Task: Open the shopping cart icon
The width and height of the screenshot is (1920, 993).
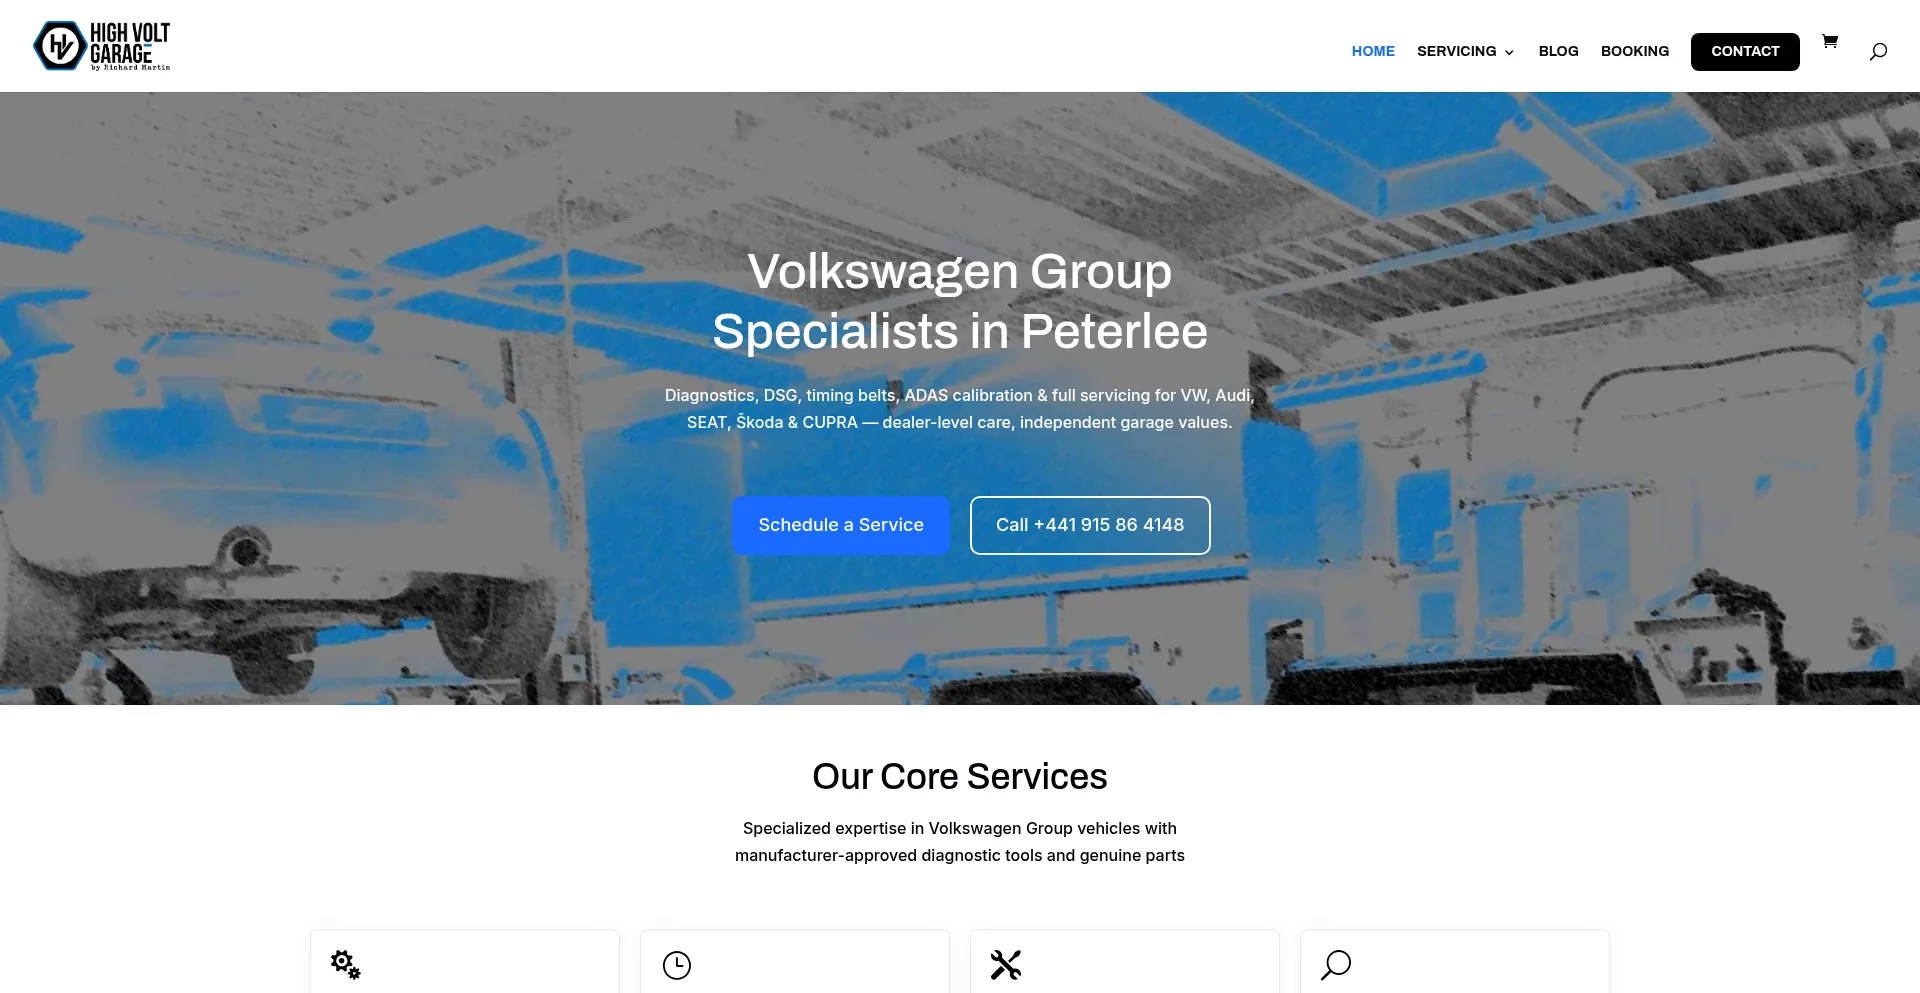Action: (x=1830, y=41)
